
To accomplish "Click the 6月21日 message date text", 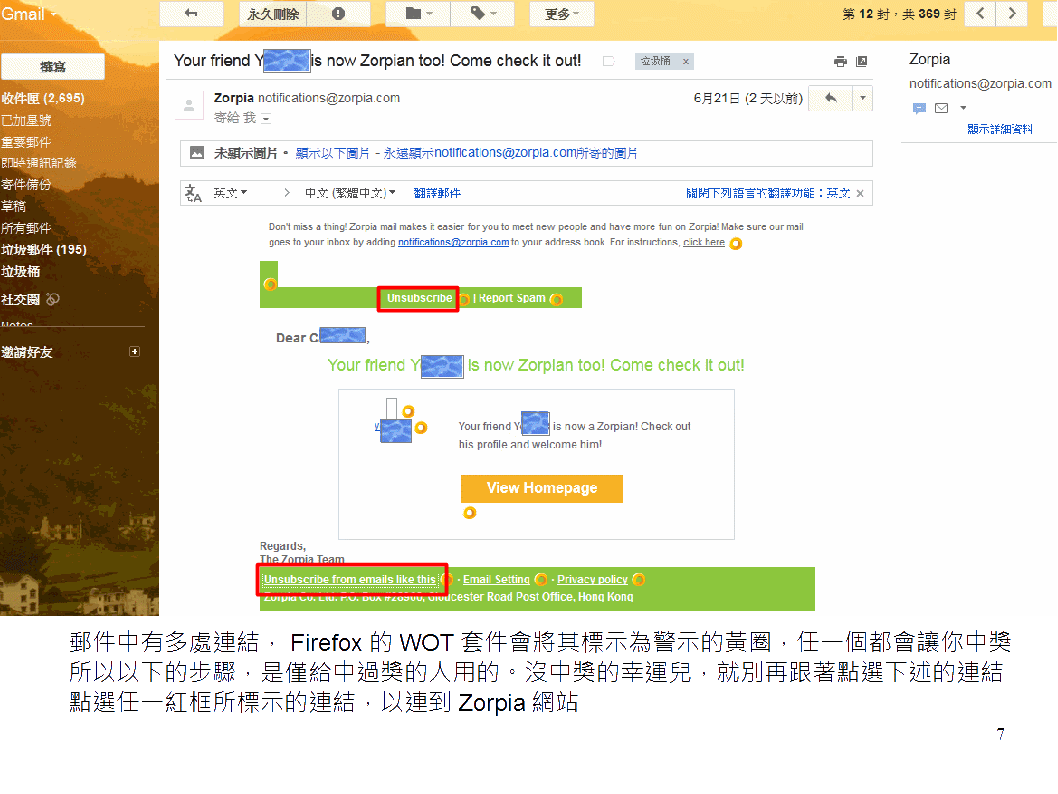I will [x=748, y=98].
